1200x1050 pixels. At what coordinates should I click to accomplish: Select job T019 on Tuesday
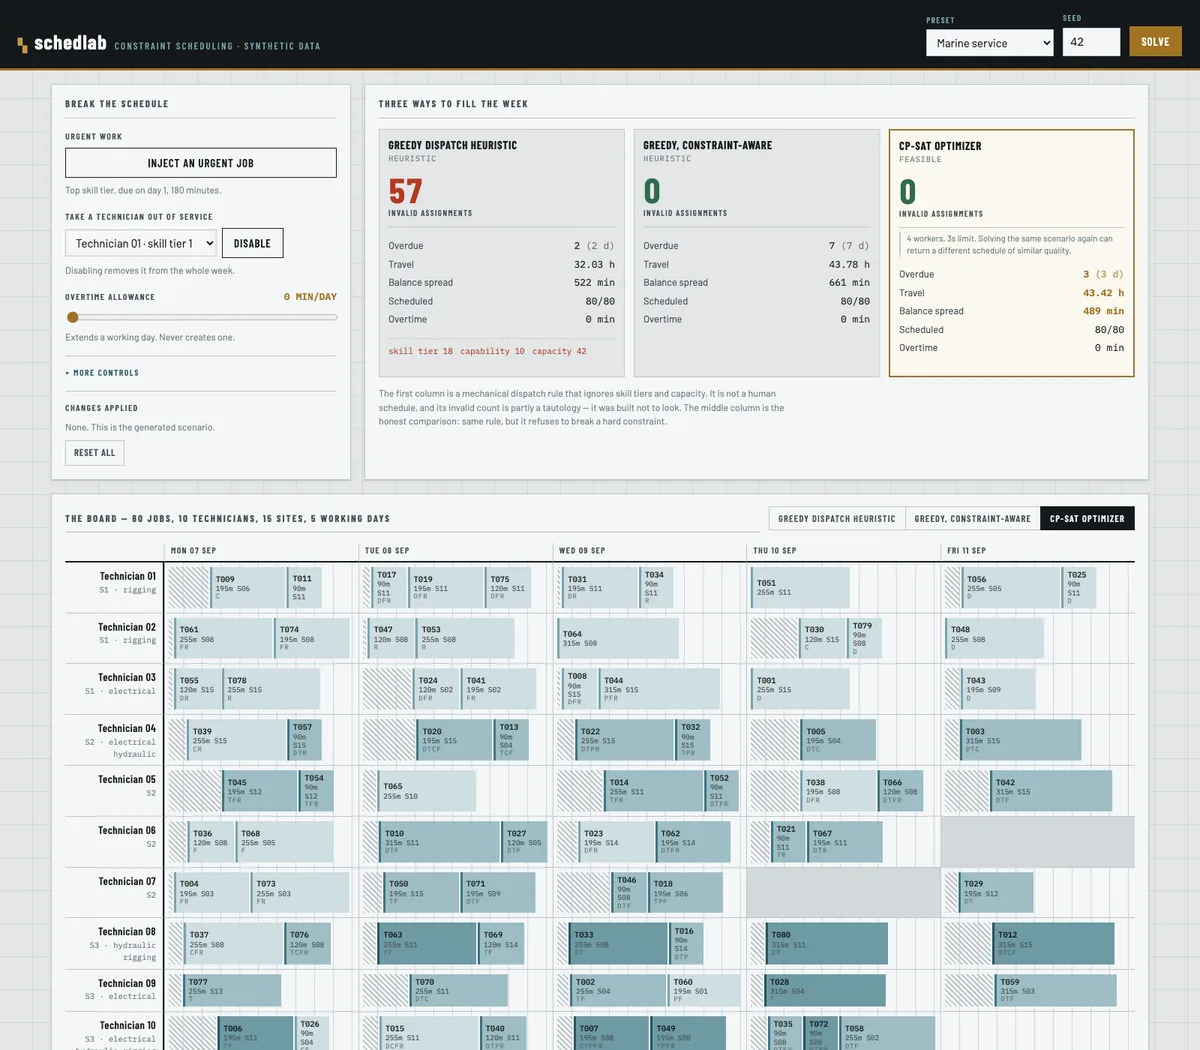pyautogui.click(x=446, y=588)
